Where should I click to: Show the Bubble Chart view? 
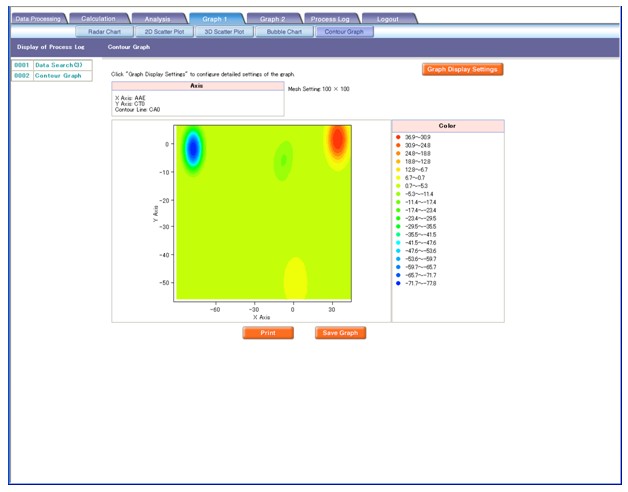click(x=283, y=32)
